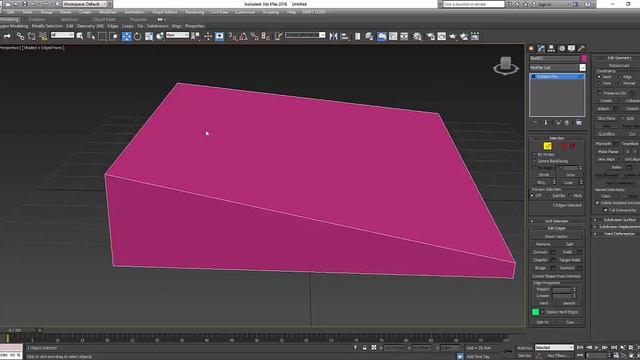Screen dimensions: 640x360
Task: Activate the Select and Move tool
Action: (x=127, y=37)
